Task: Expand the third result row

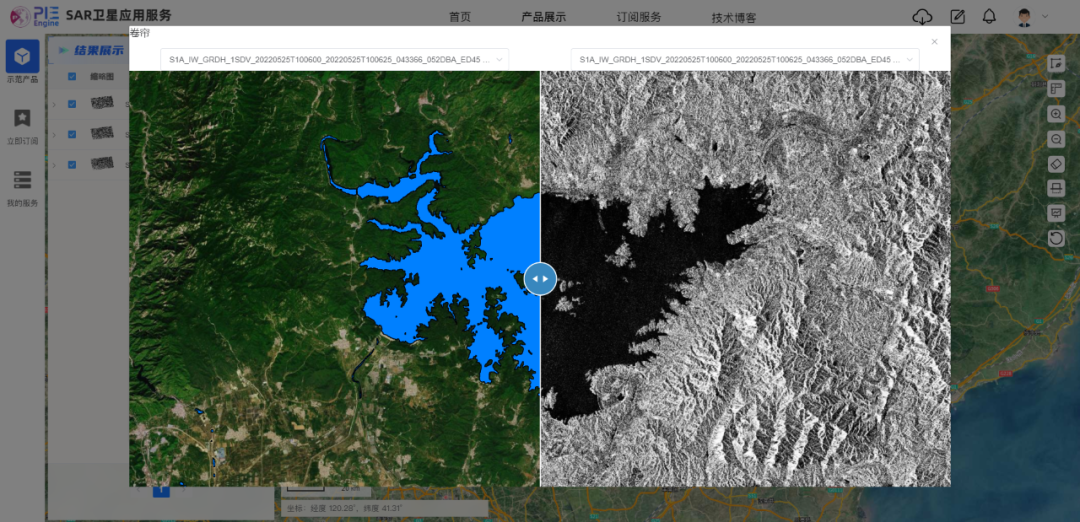Action: click(x=54, y=165)
